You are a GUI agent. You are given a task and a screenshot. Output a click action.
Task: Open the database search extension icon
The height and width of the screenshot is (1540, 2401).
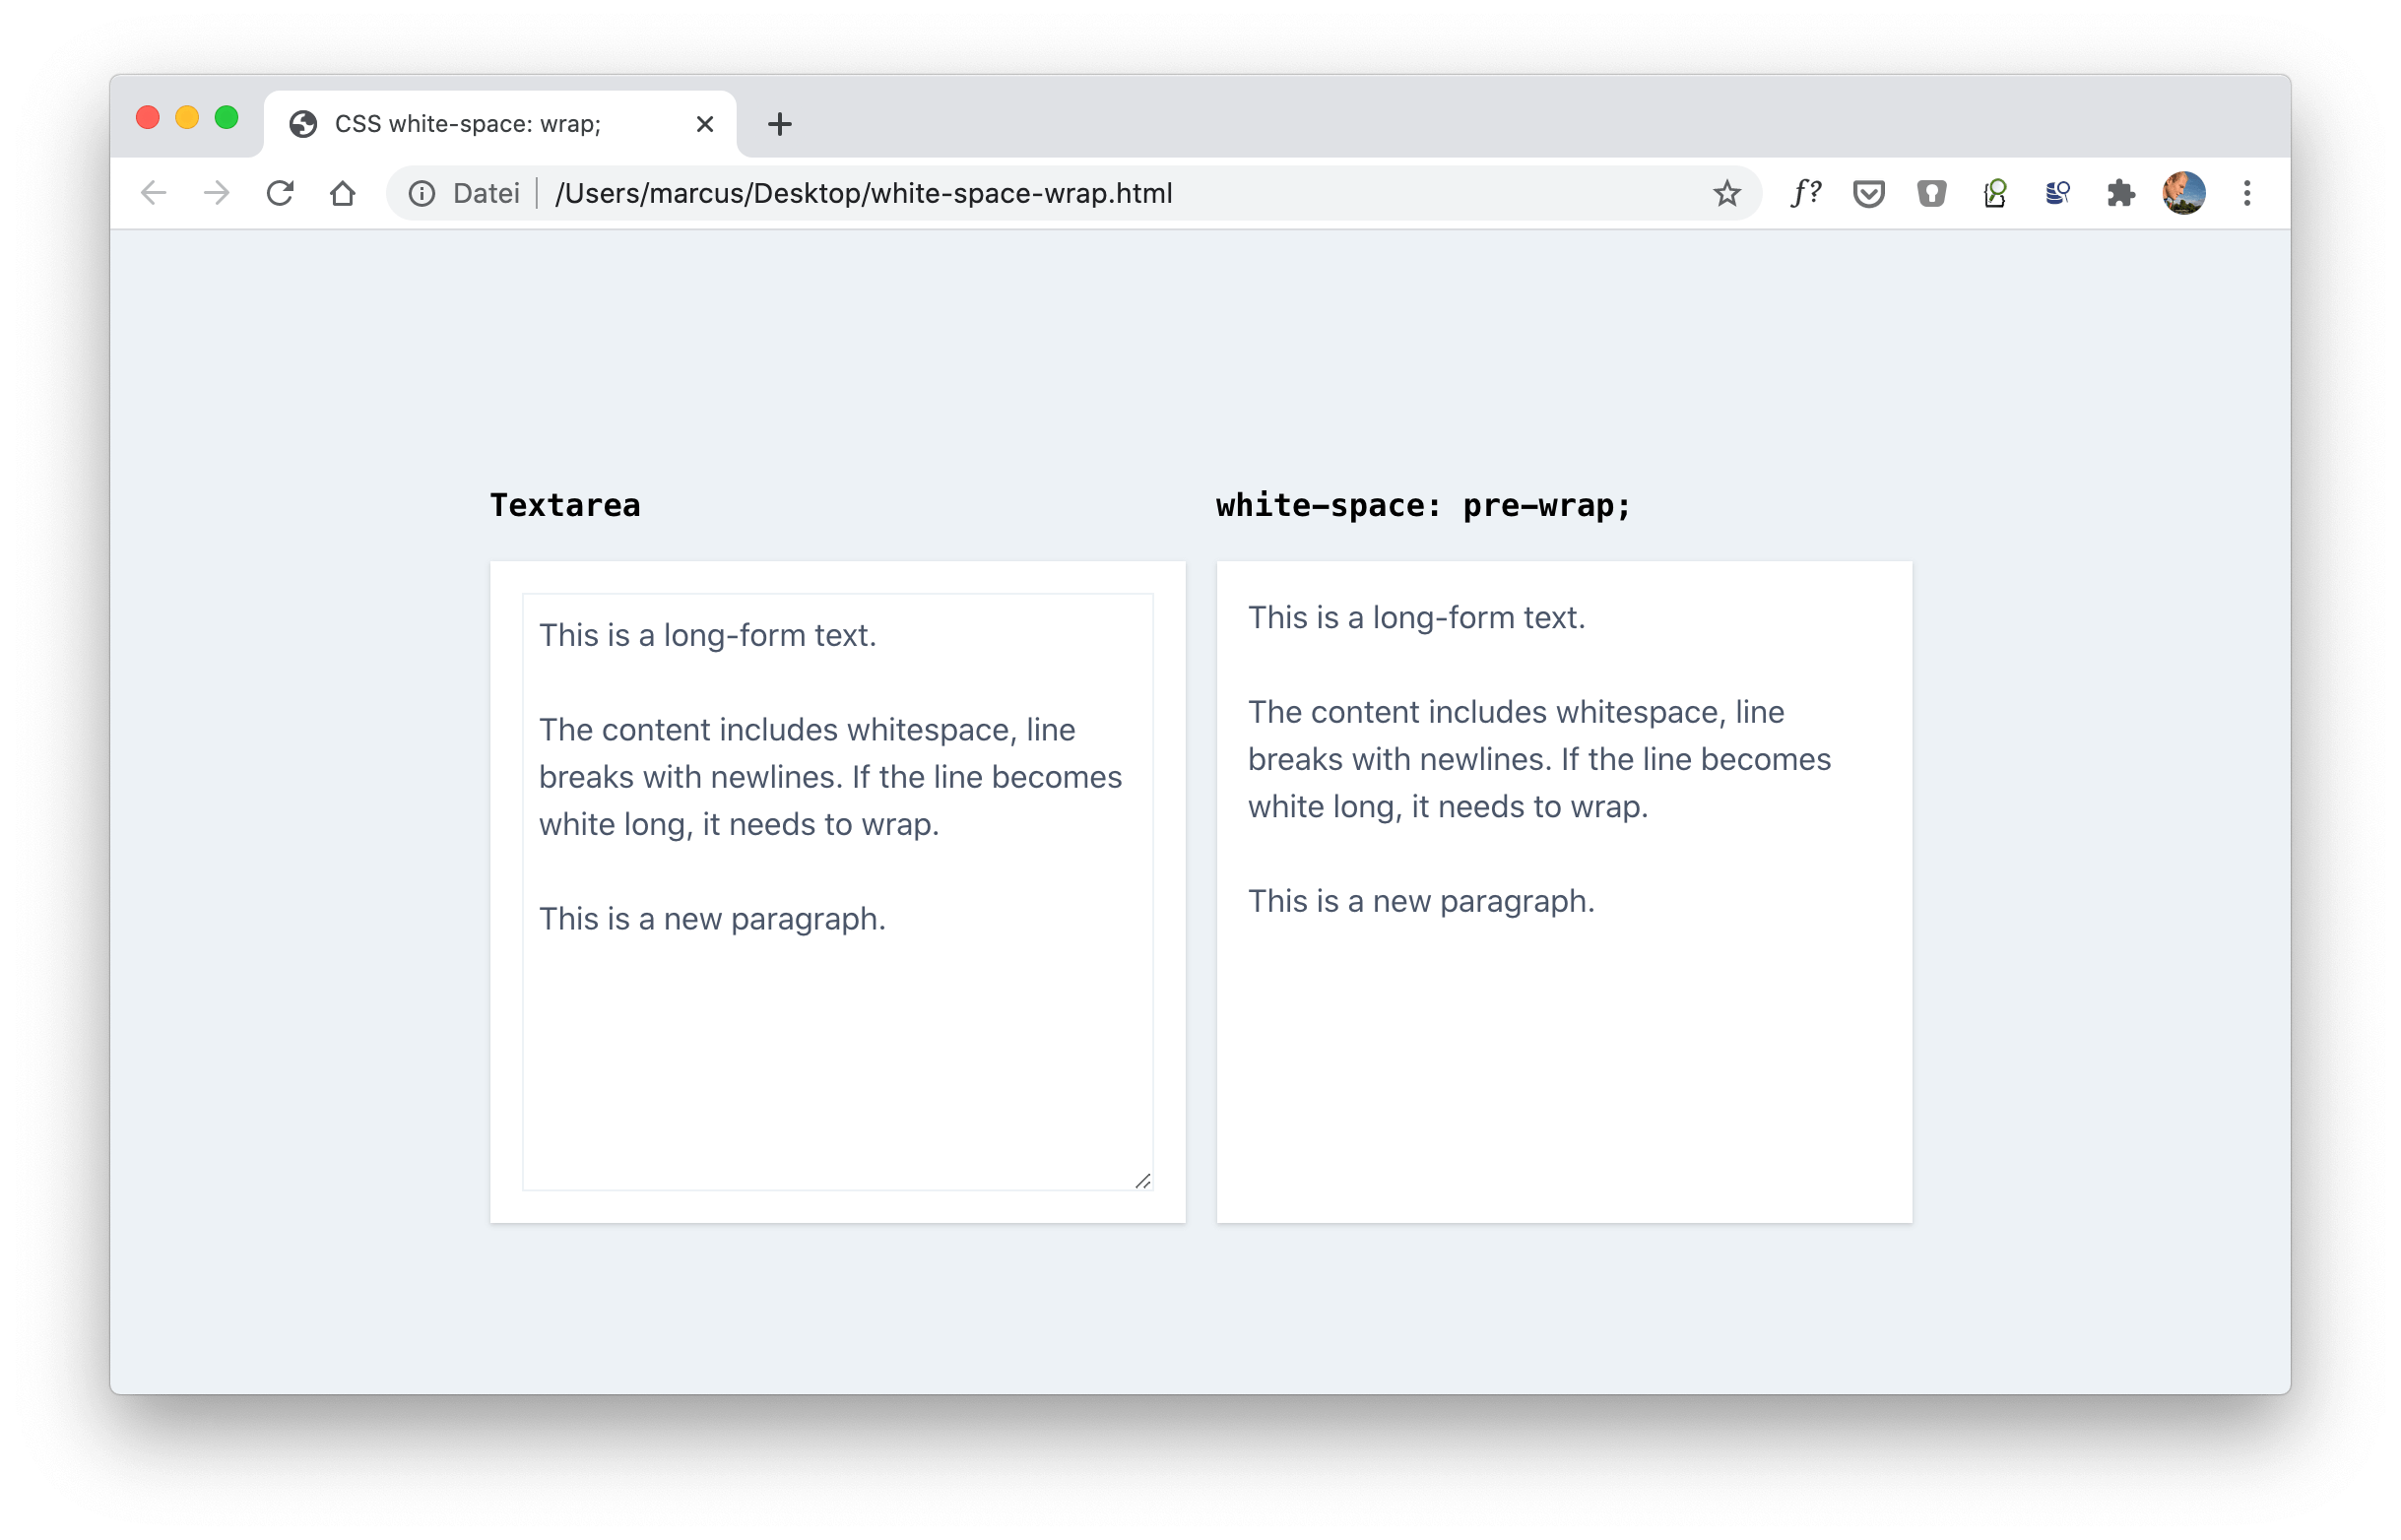pyautogui.click(x=2058, y=193)
